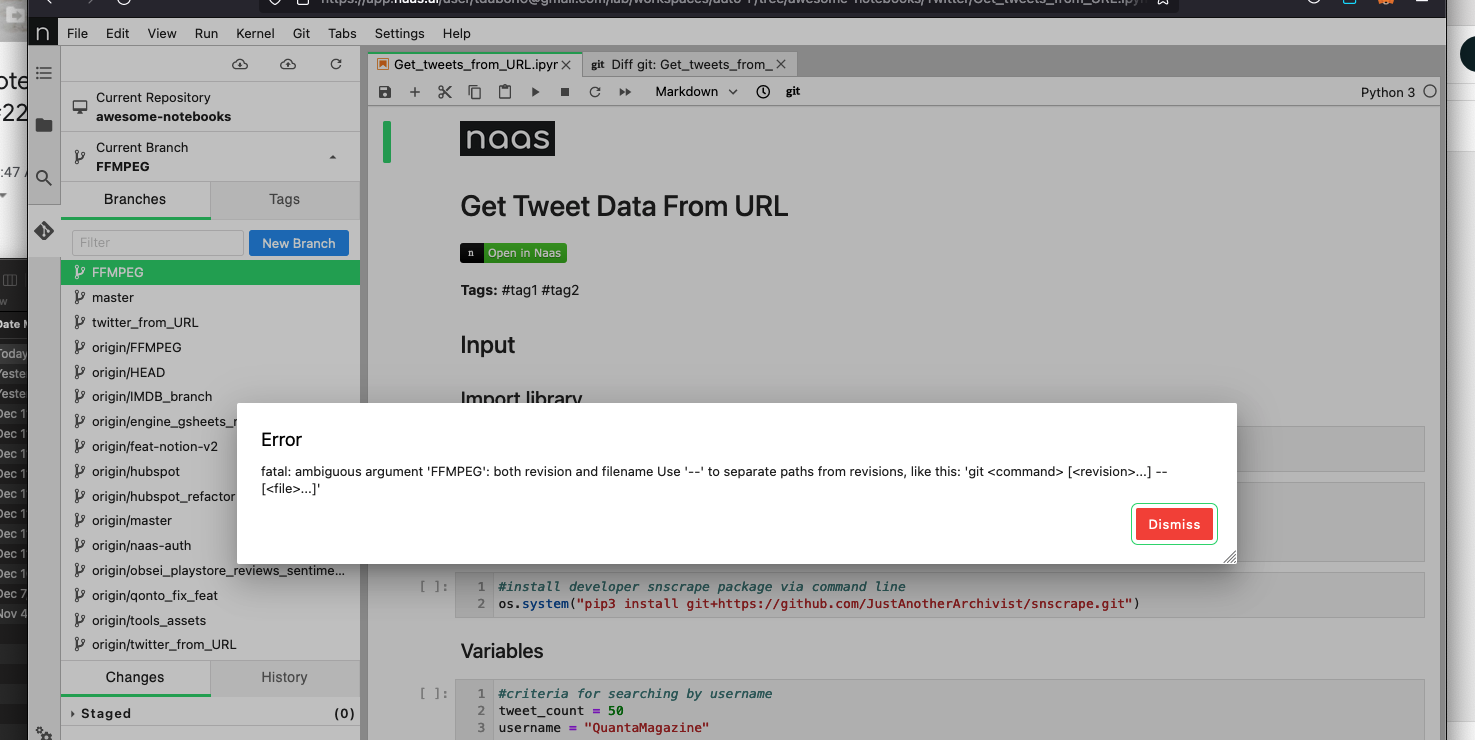
Task: Collapse the Current Branch FFMPEG section
Action: click(333, 156)
